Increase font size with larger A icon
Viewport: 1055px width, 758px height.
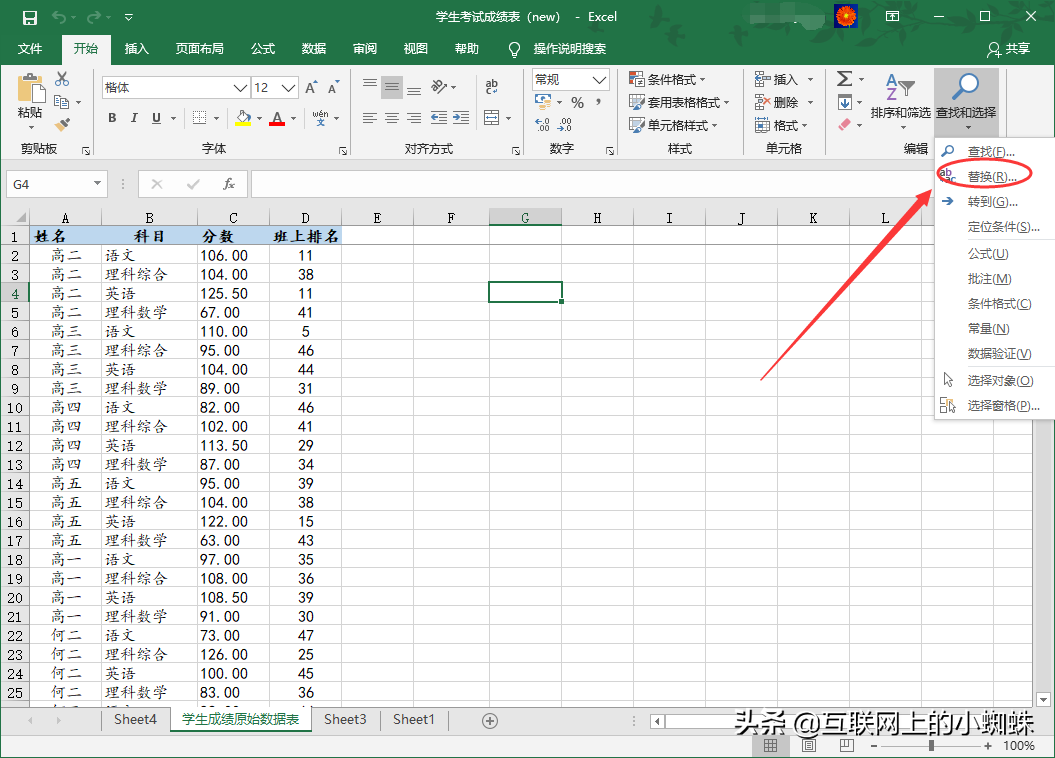(311, 87)
